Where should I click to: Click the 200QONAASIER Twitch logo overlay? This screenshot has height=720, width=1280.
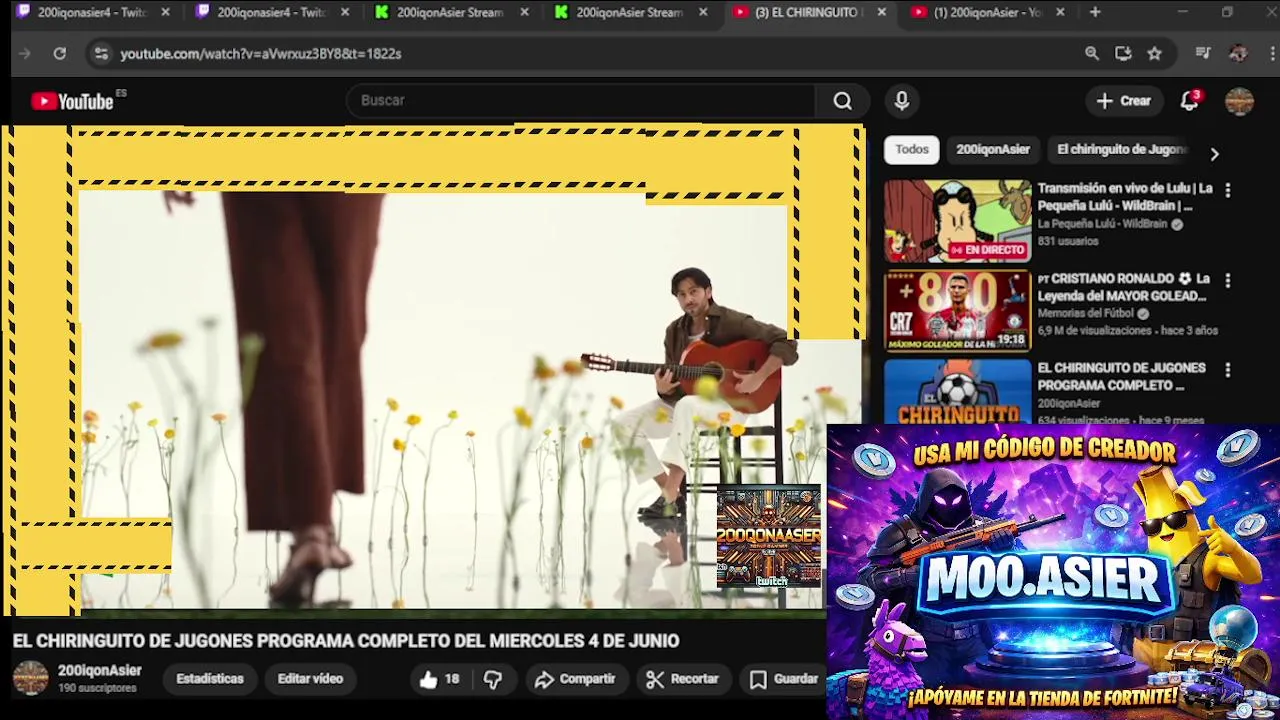pos(768,537)
